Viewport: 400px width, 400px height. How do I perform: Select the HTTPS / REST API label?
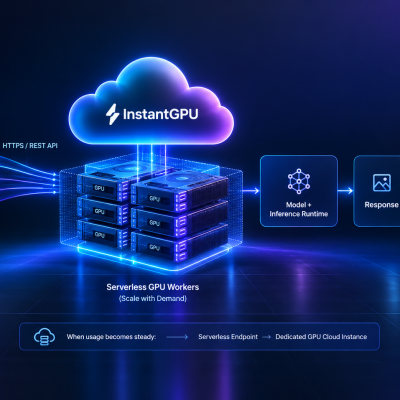[x=30, y=146]
